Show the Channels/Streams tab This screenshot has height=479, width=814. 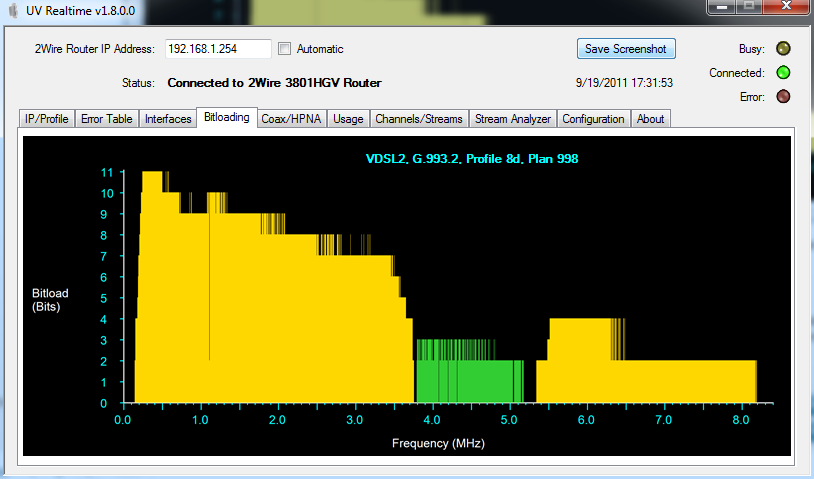[419, 119]
